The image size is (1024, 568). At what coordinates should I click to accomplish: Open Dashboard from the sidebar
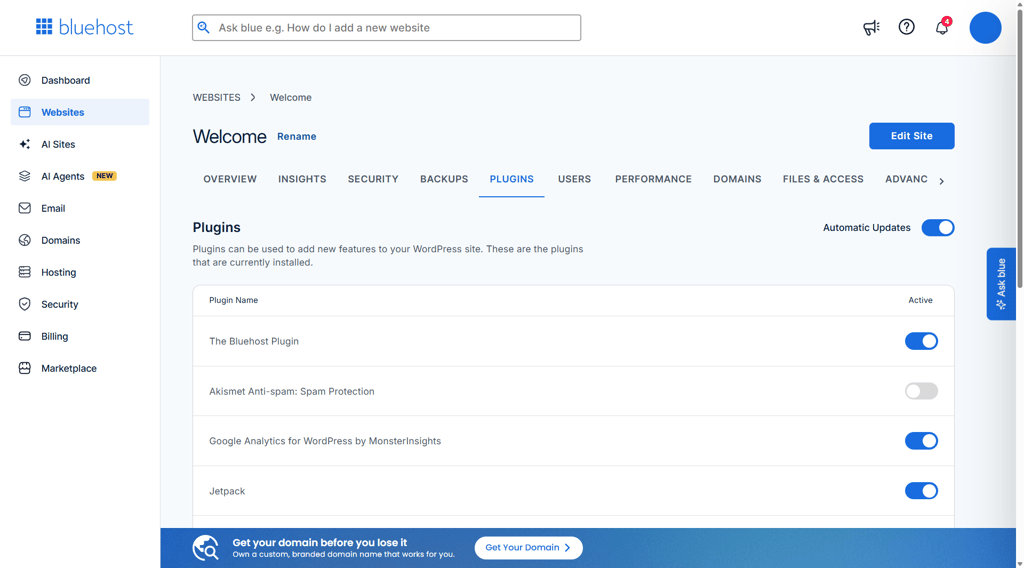pos(80,80)
